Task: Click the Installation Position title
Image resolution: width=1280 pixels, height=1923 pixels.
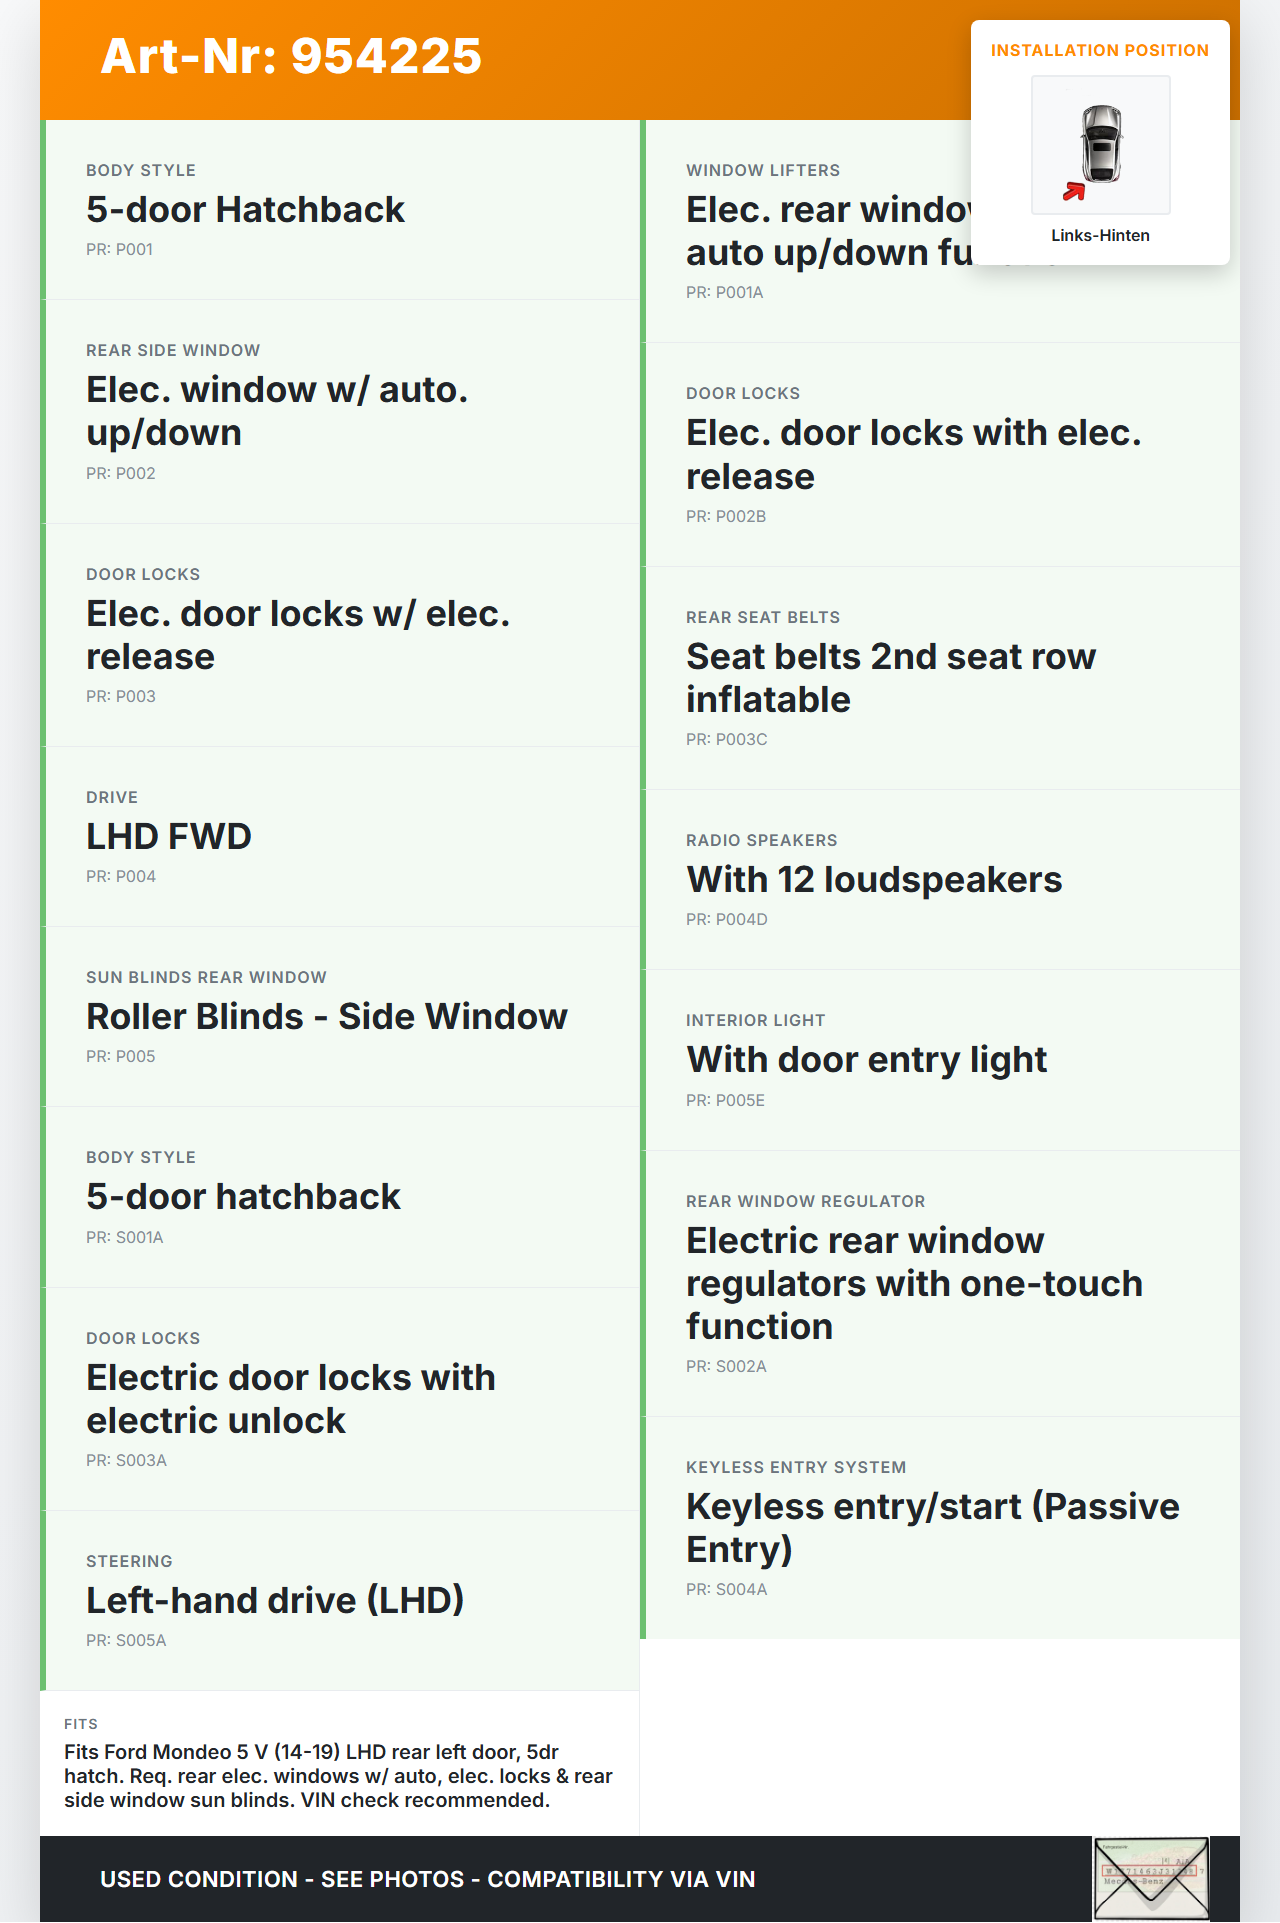Action: [x=1099, y=51]
